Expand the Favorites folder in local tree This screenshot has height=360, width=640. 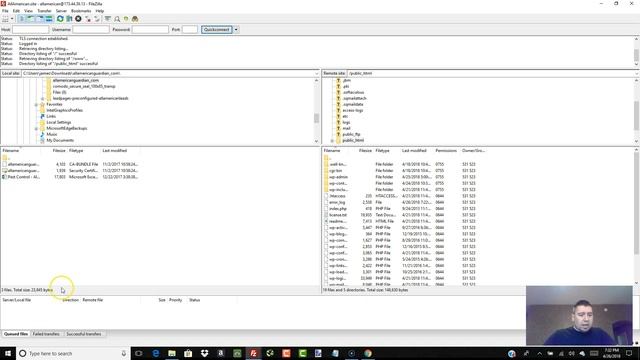pos(36,104)
